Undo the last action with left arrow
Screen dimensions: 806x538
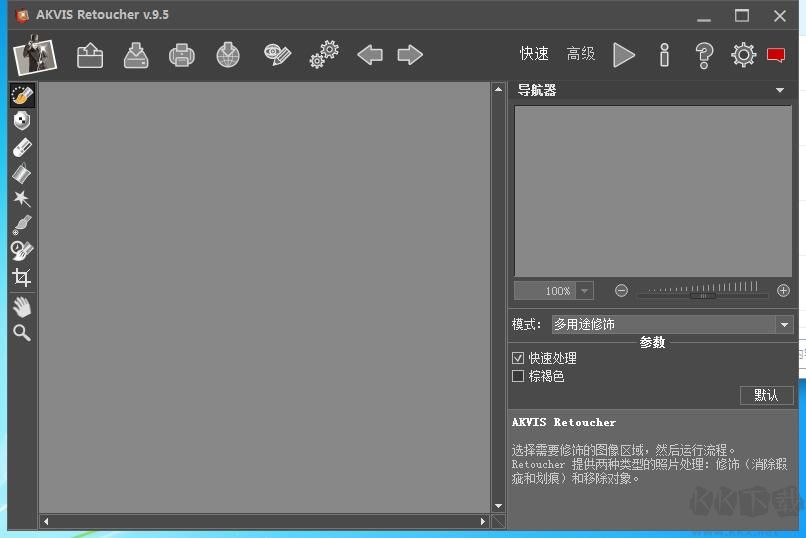[x=370, y=55]
